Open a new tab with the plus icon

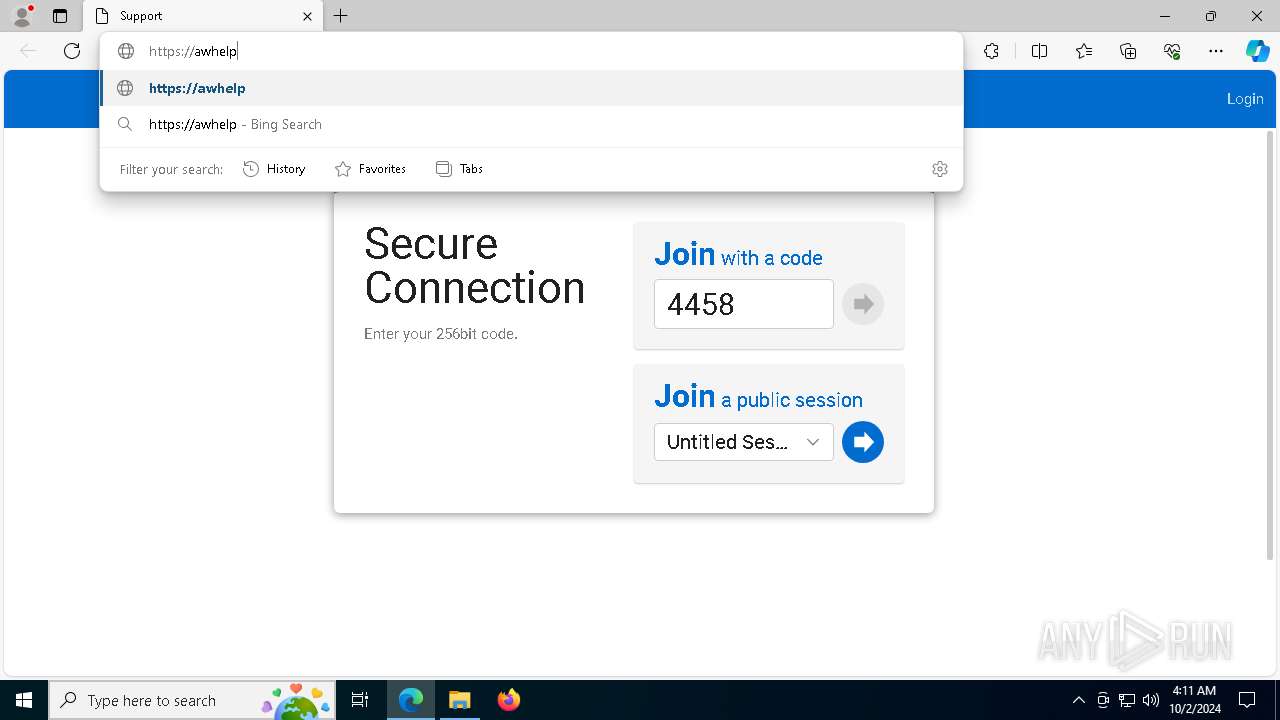[x=341, y=16]
